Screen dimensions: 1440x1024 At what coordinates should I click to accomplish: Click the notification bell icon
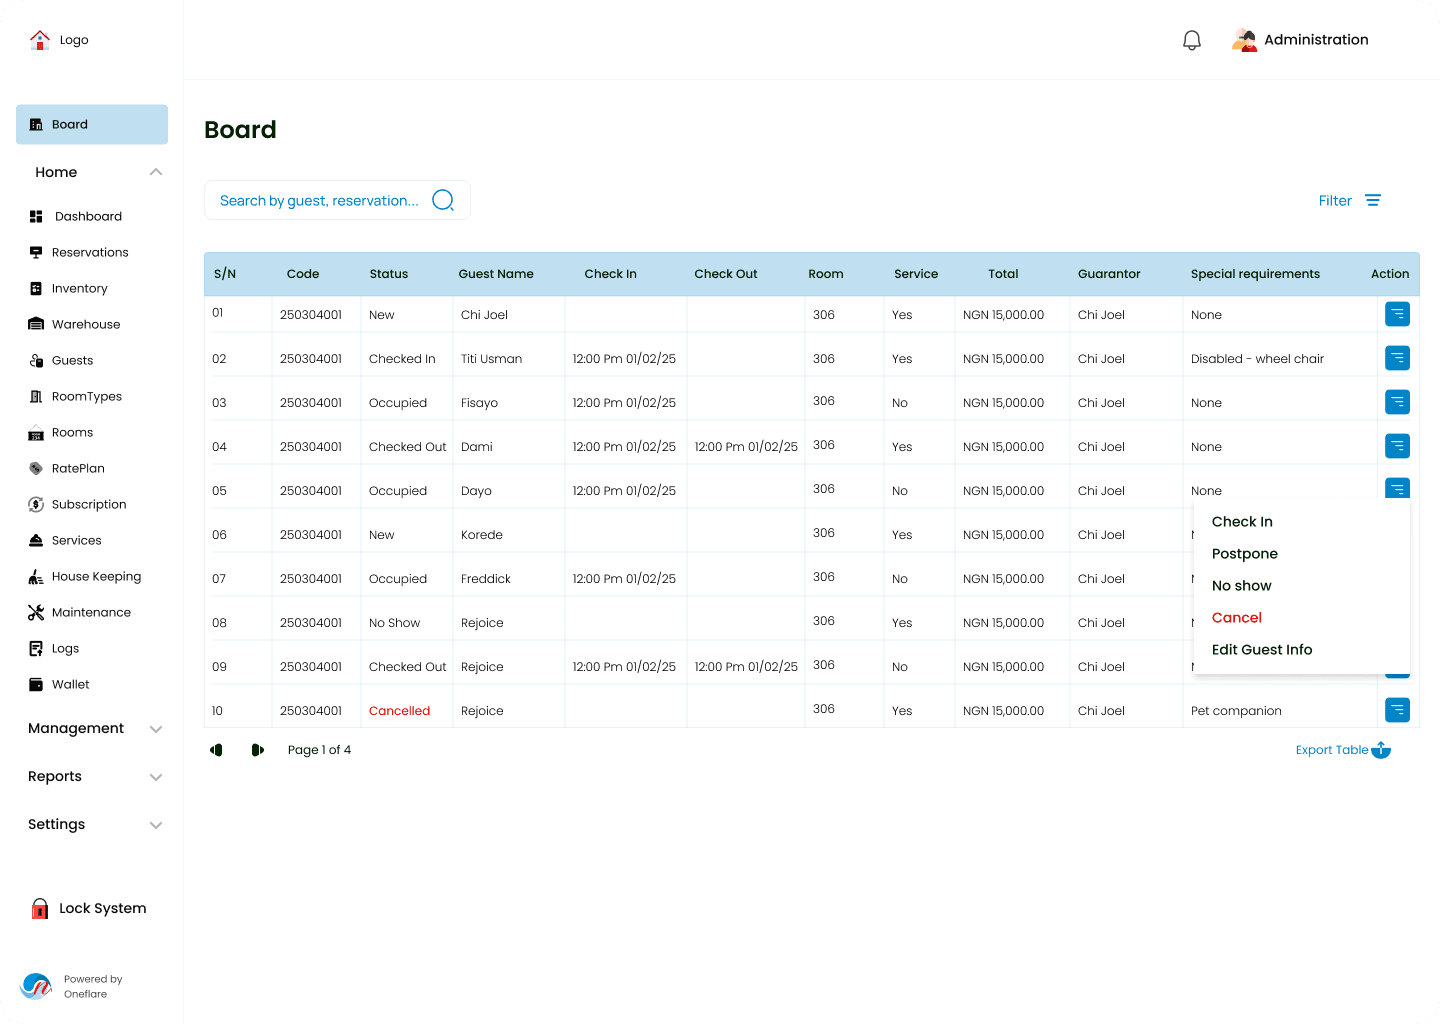(1191, 40)
